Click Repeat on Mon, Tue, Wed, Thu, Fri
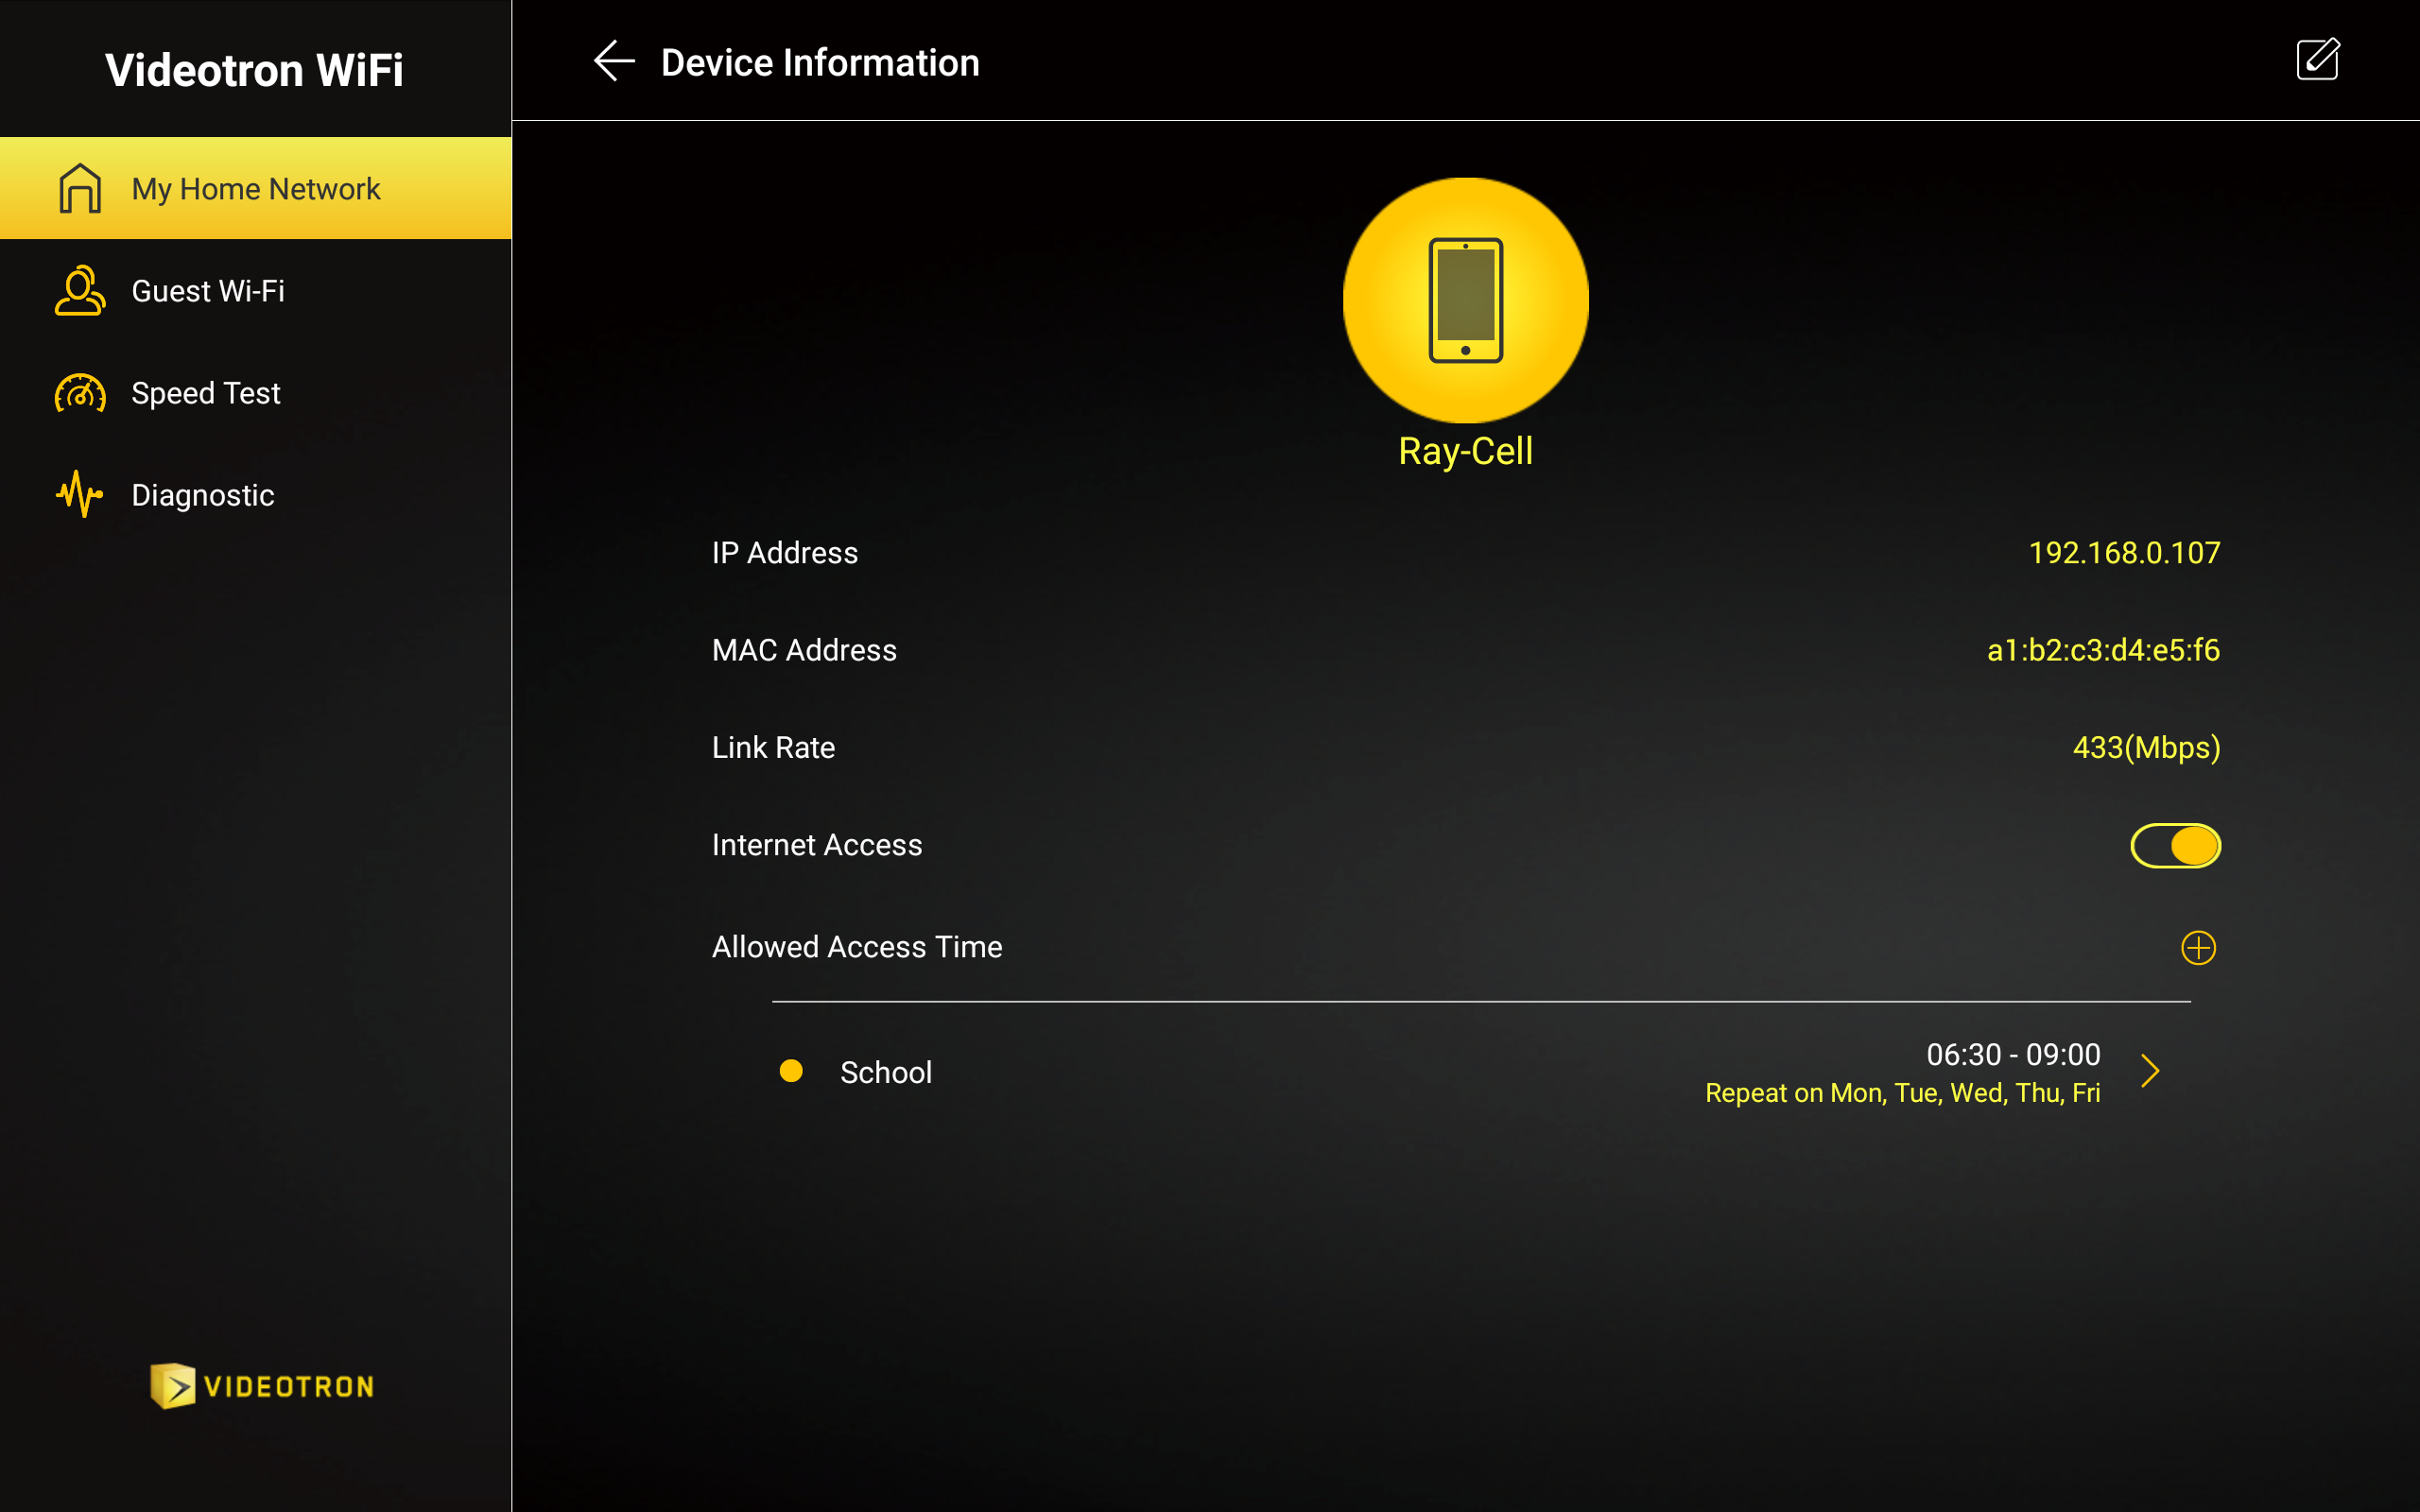Viewport: 2420px width, 1512px height. [x=1902, y=1093]
